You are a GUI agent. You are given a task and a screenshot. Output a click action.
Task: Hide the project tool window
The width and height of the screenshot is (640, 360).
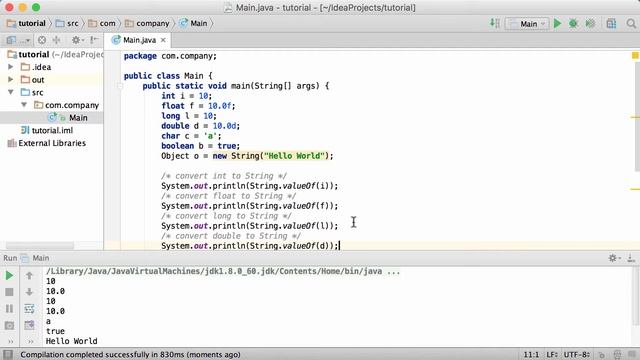tap(94, 40)
